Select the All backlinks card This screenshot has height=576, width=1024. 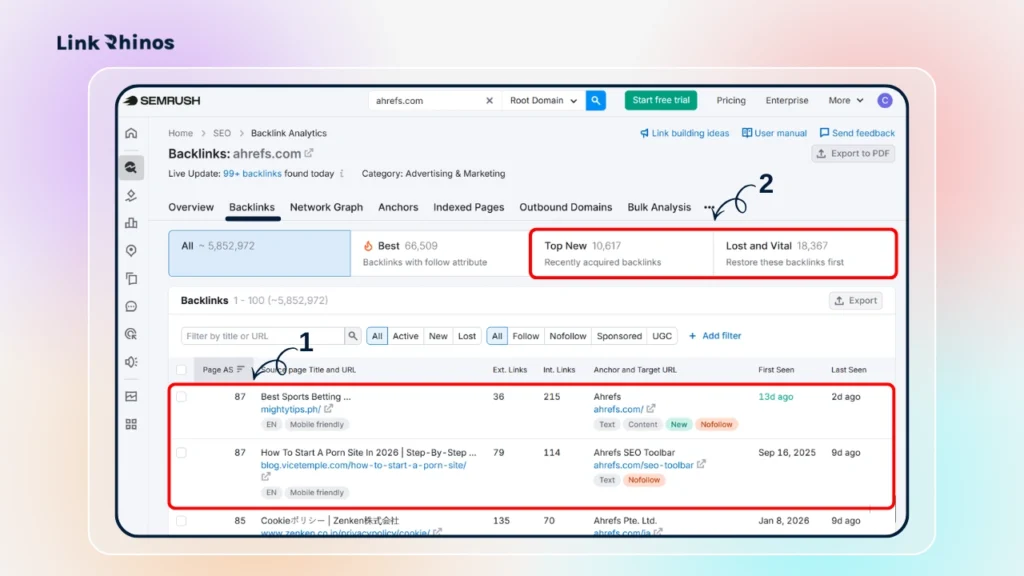click(x=259, y=253)
